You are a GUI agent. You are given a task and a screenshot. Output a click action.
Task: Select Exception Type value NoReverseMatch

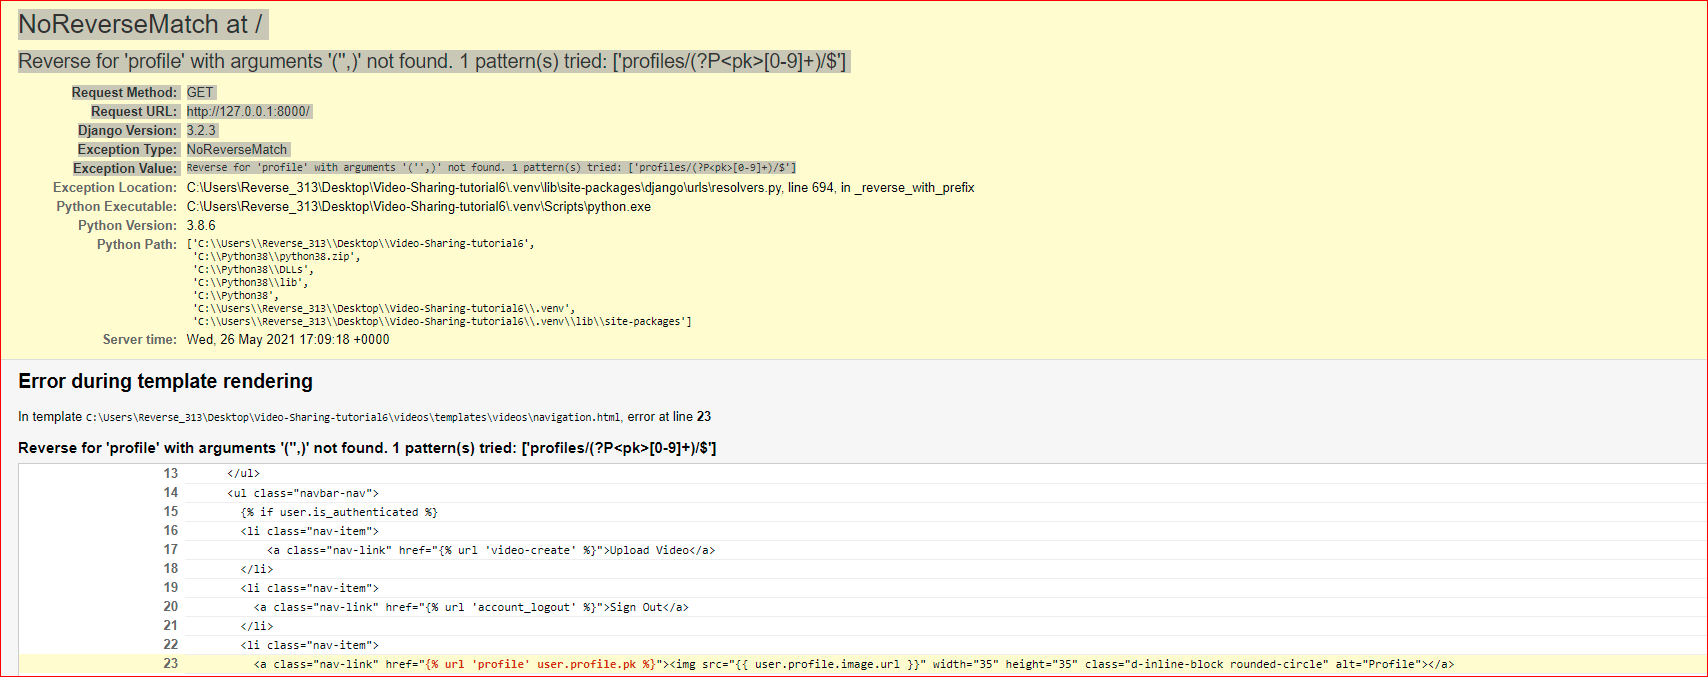coord(237,149)
